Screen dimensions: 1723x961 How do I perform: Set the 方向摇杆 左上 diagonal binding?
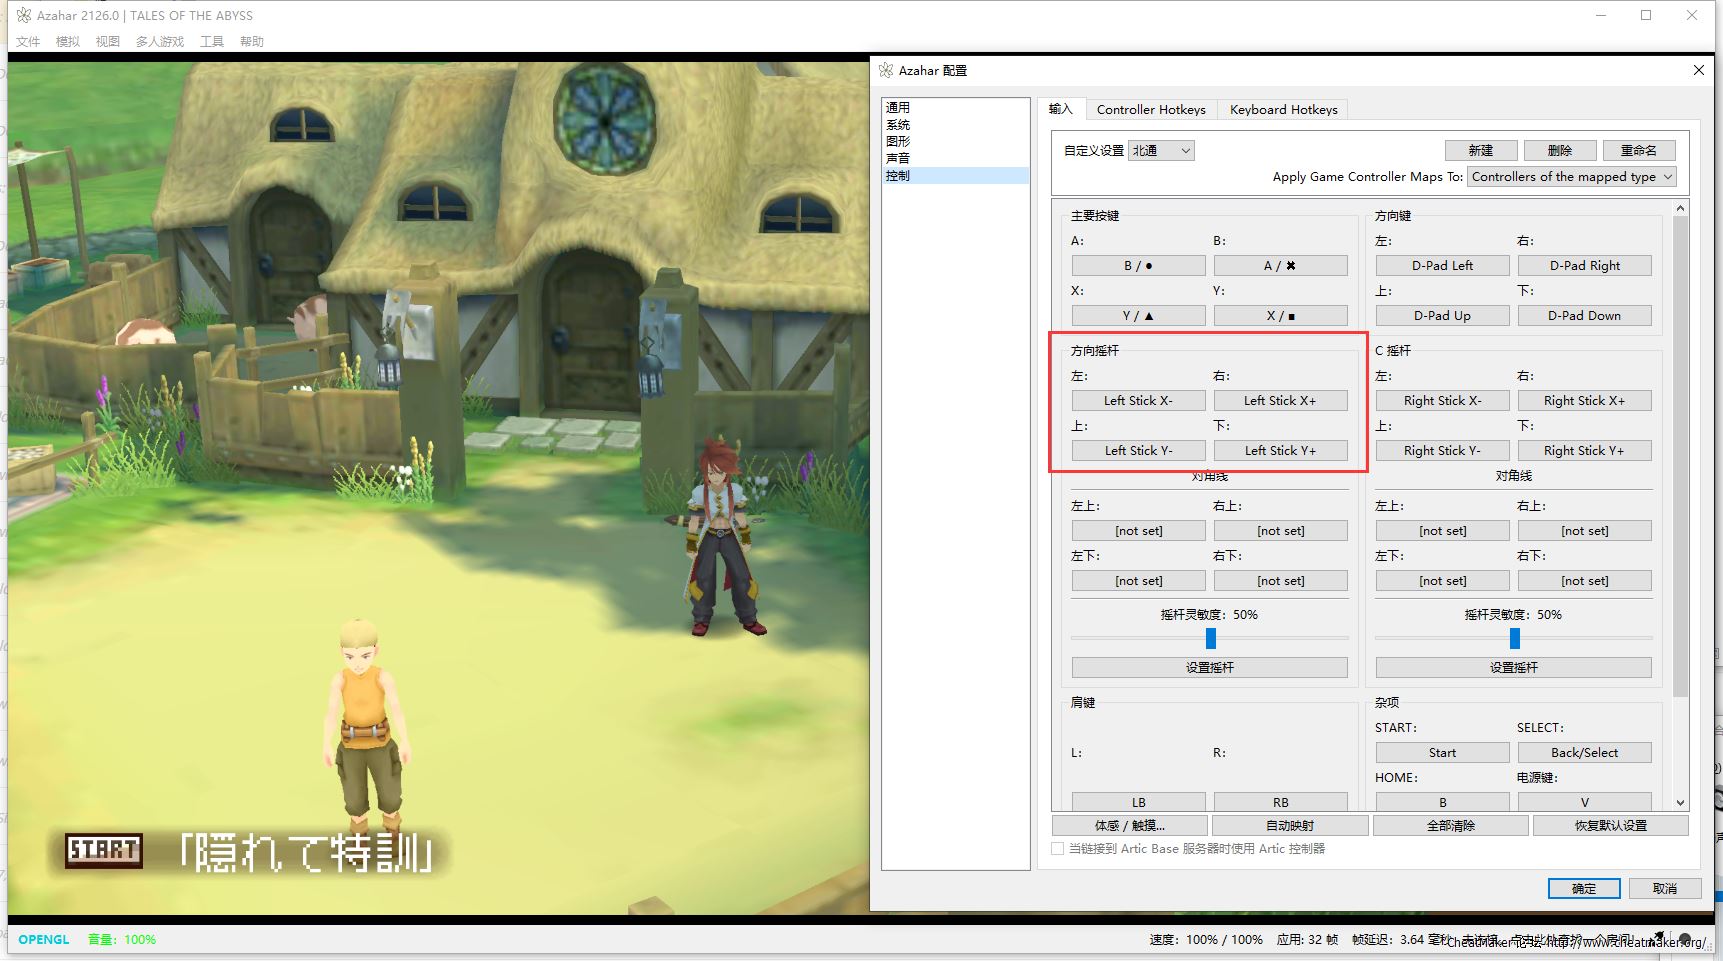pyautogui.click(x=1139, y=531)
